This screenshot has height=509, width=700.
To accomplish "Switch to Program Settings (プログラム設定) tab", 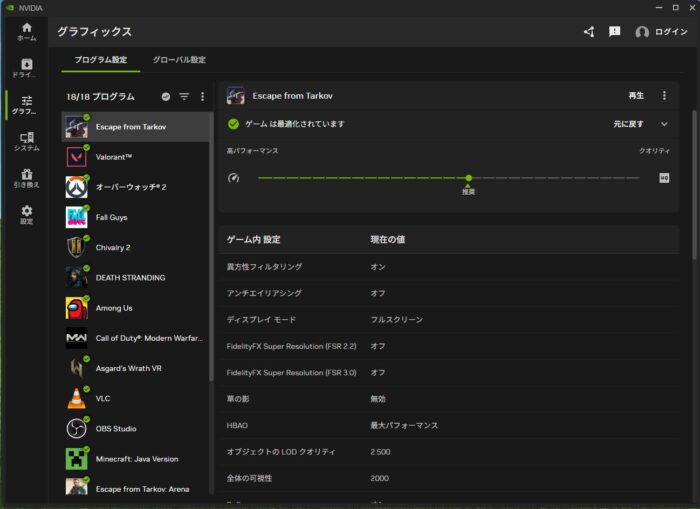I will coord(100,60).
